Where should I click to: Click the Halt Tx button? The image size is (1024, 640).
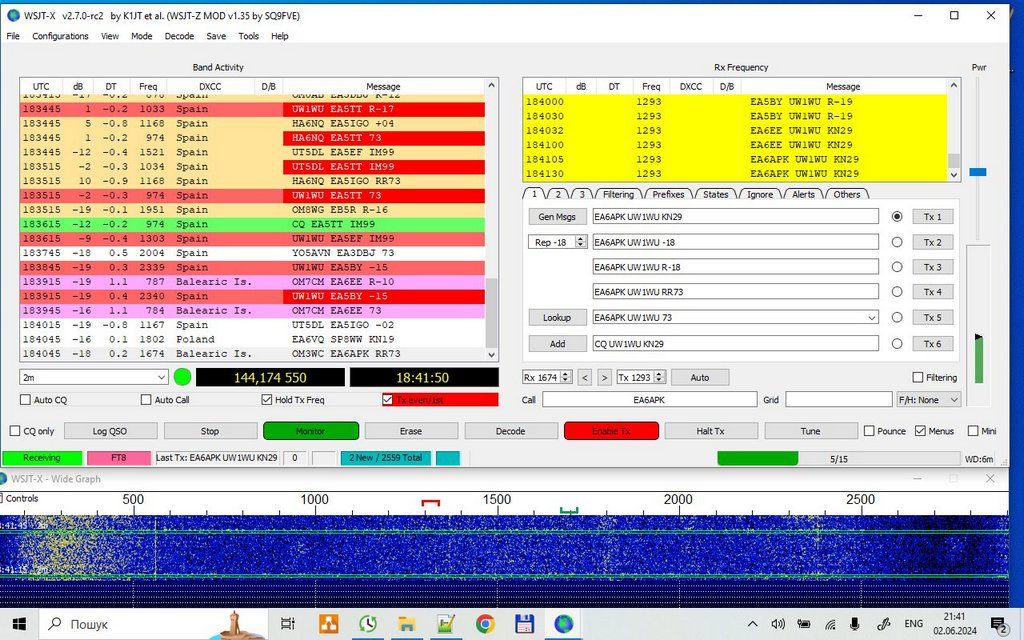tap(710, 431)
